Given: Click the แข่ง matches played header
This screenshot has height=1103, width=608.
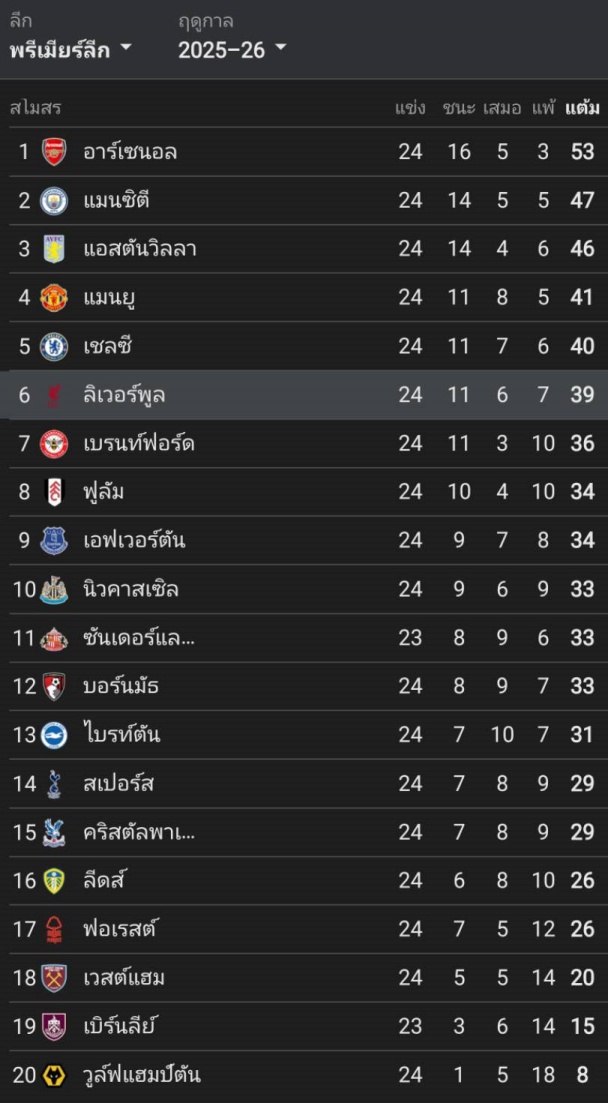Looking at the screenshot, I should tap(410, 108).
